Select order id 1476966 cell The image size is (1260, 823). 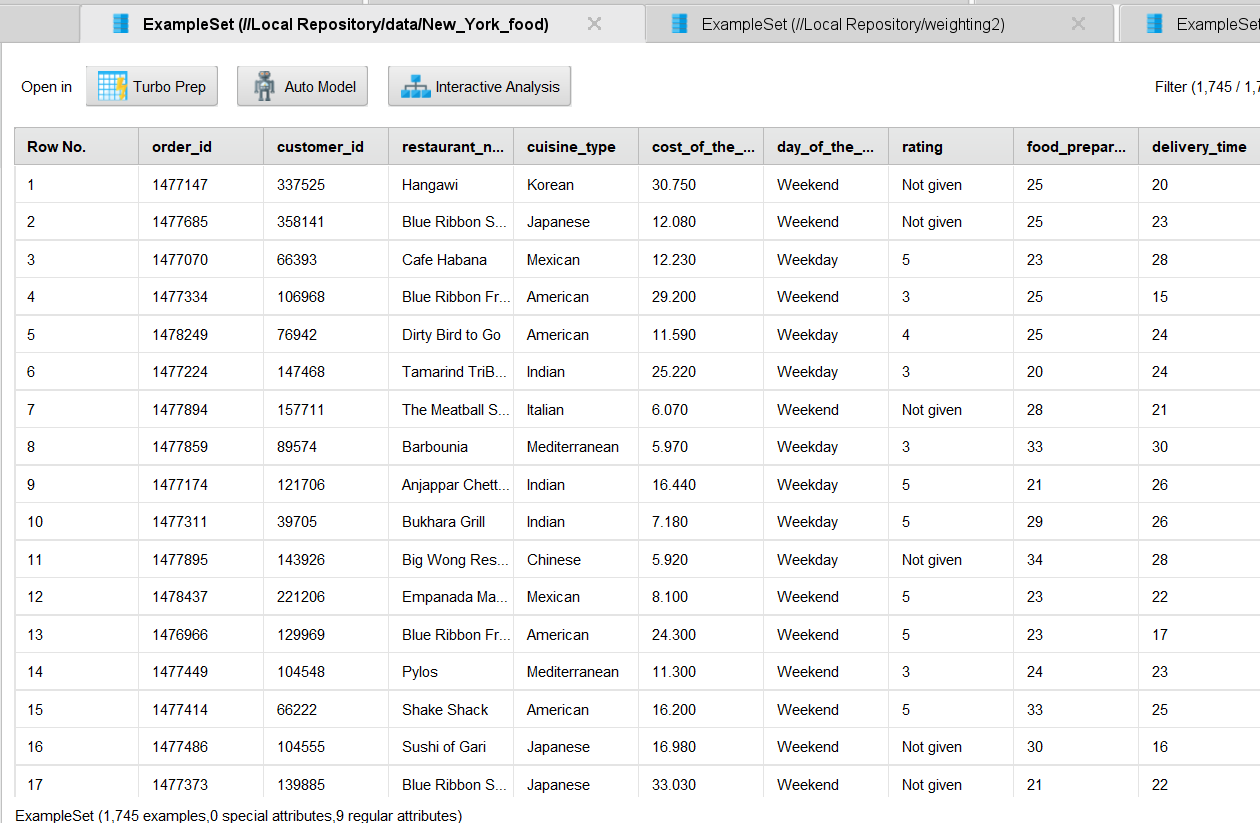coord(201,635)
